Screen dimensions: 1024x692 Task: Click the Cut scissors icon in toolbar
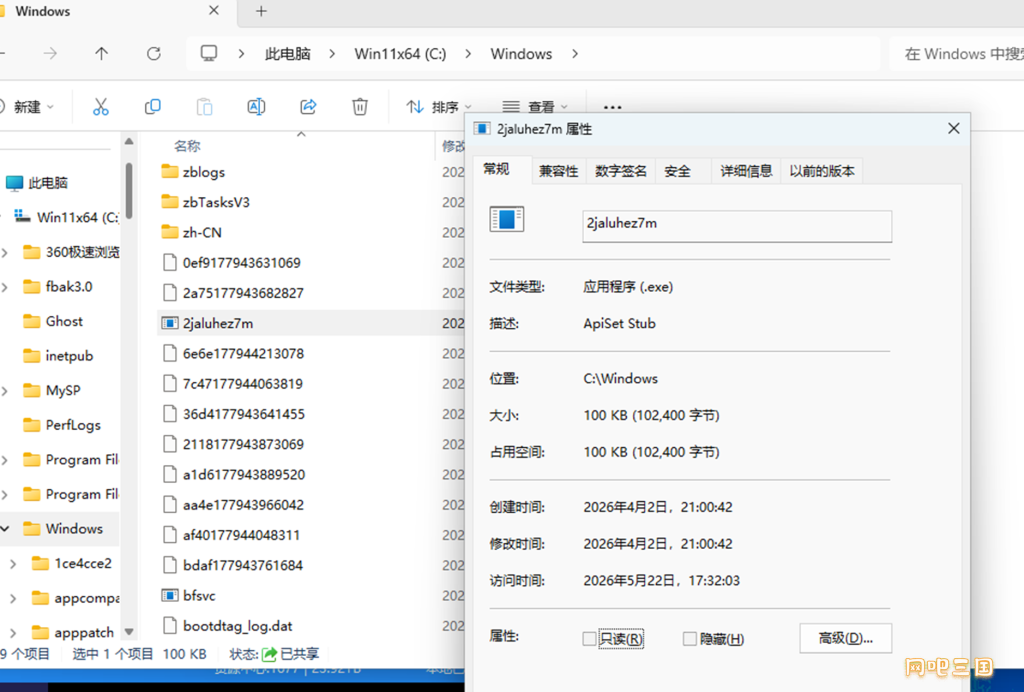click(101, 106)
